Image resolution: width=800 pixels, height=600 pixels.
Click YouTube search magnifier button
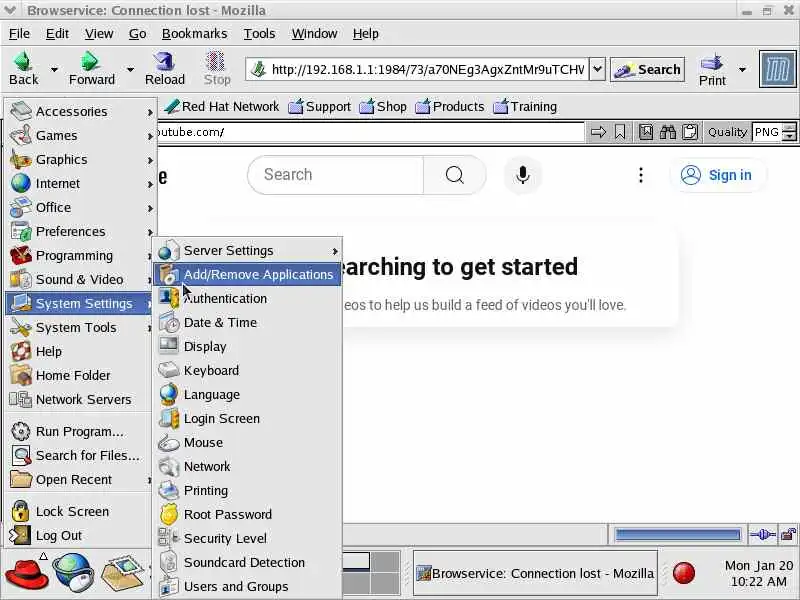(x=454, y=175)
